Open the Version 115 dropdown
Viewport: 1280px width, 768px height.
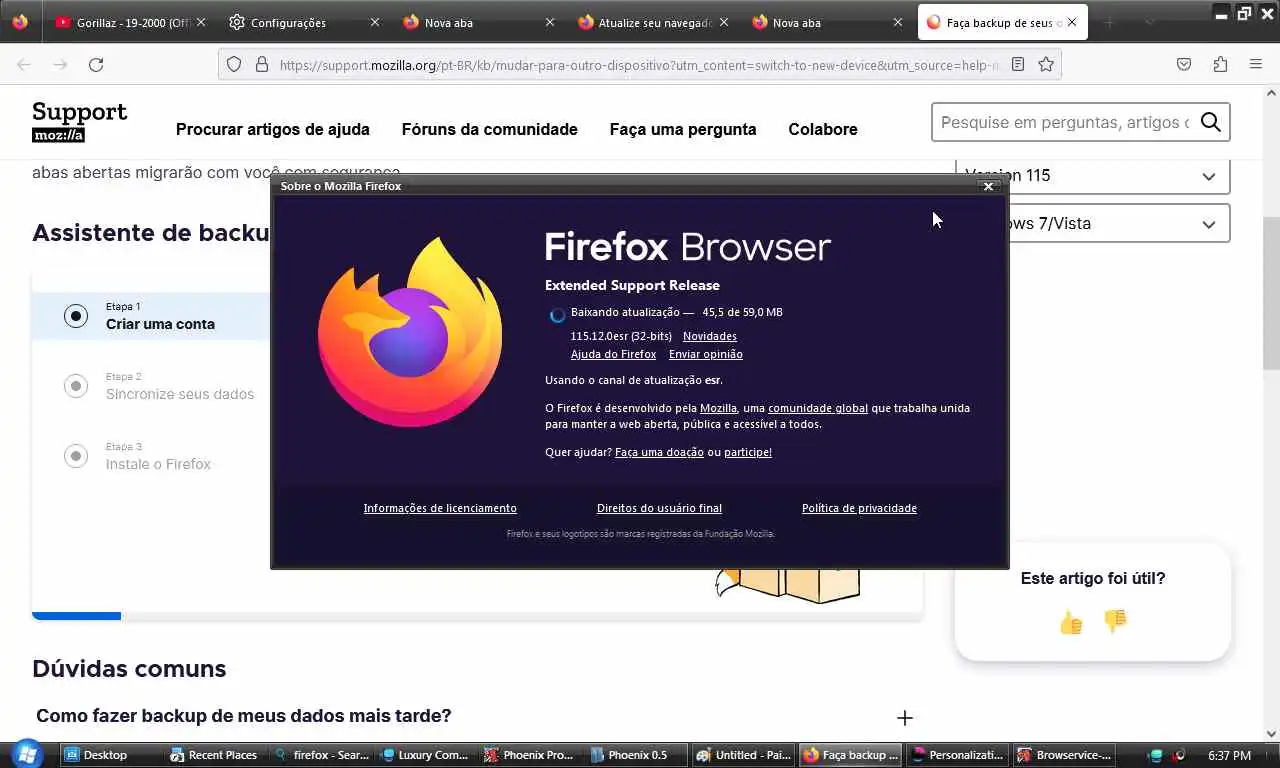(1092, 176)
